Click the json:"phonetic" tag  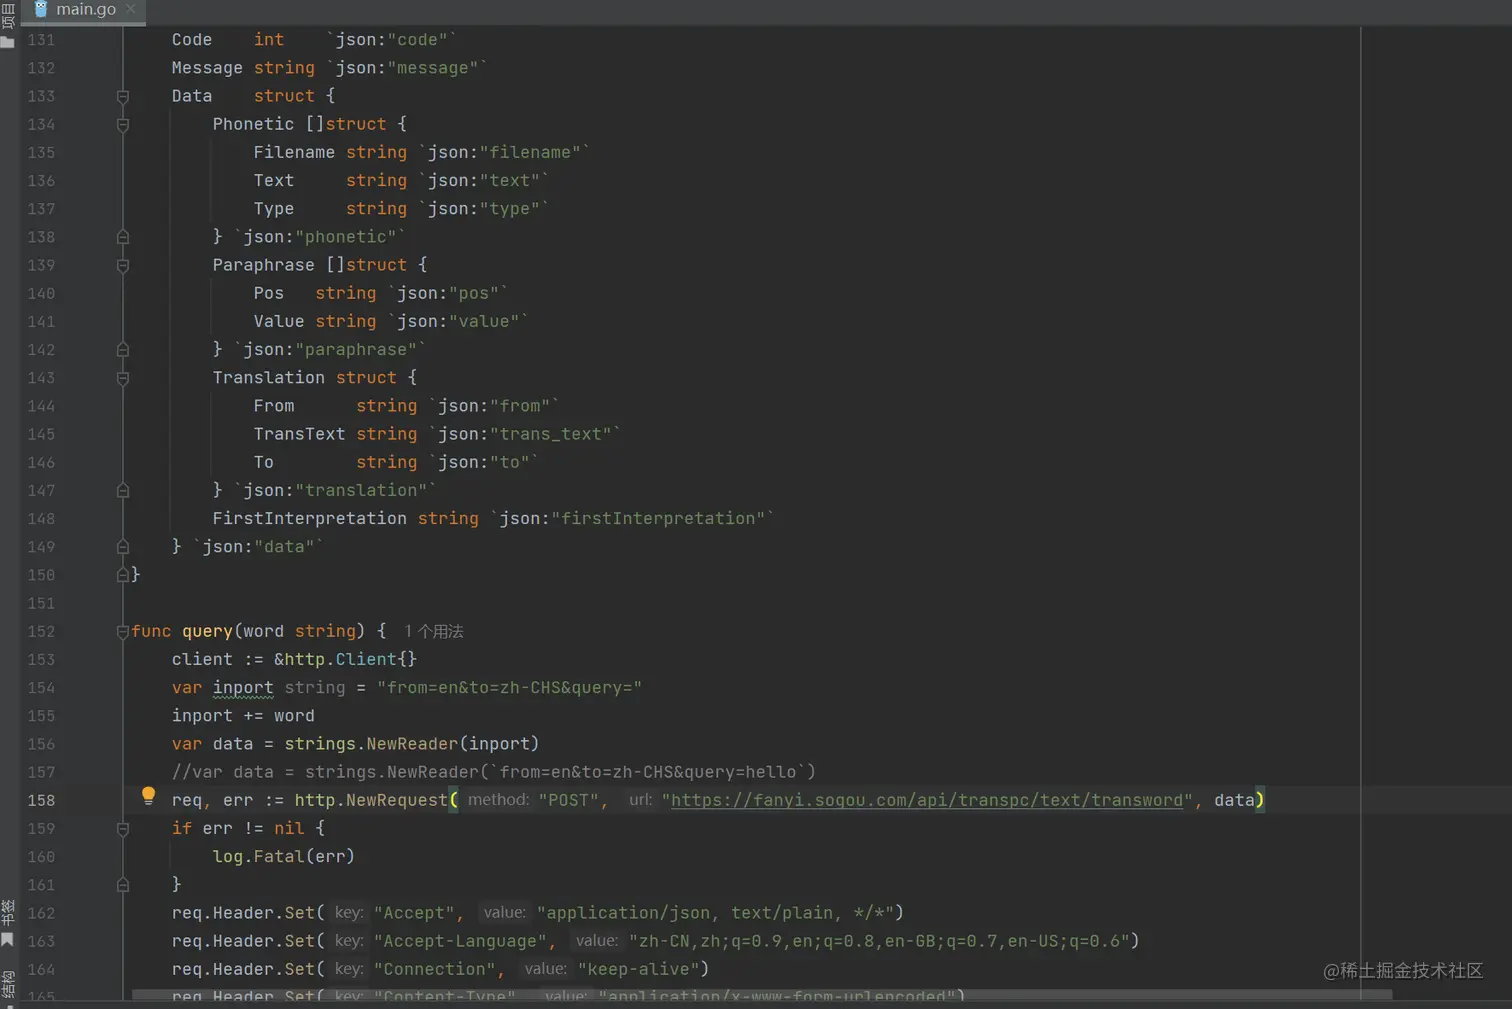320,237
